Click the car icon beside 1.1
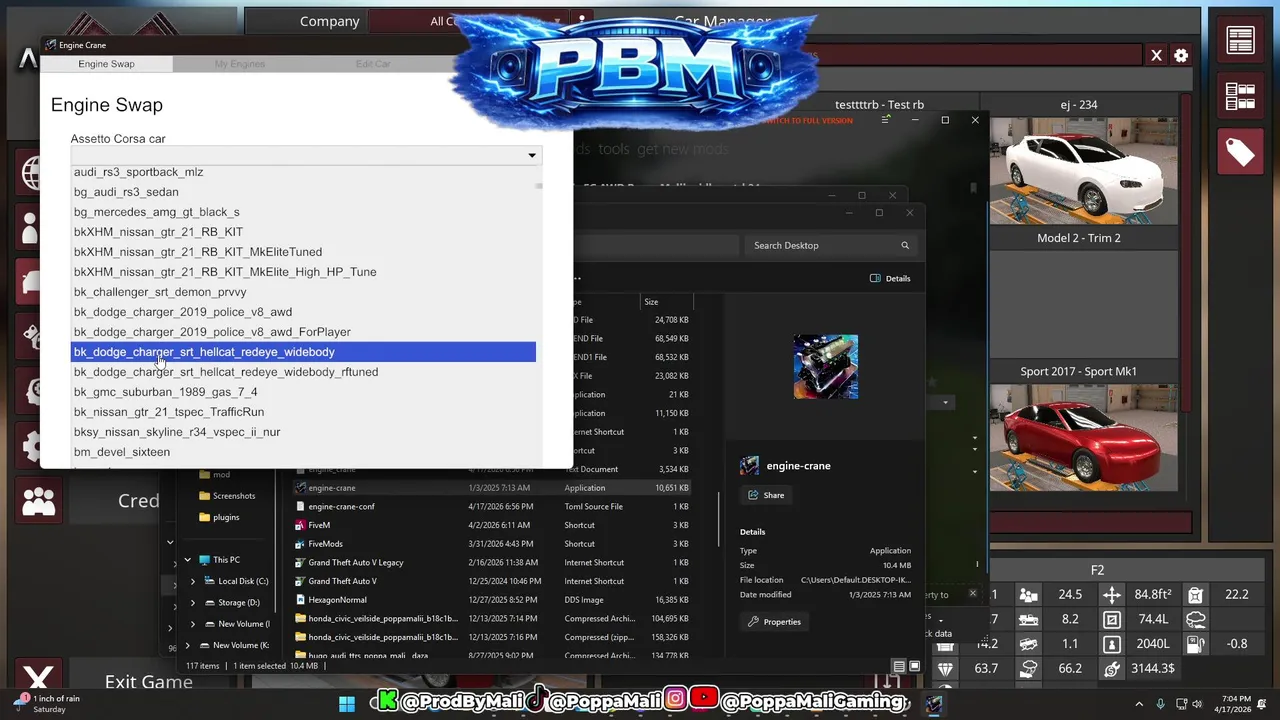The image size is (1280, 720). (x=1028, y=645)
